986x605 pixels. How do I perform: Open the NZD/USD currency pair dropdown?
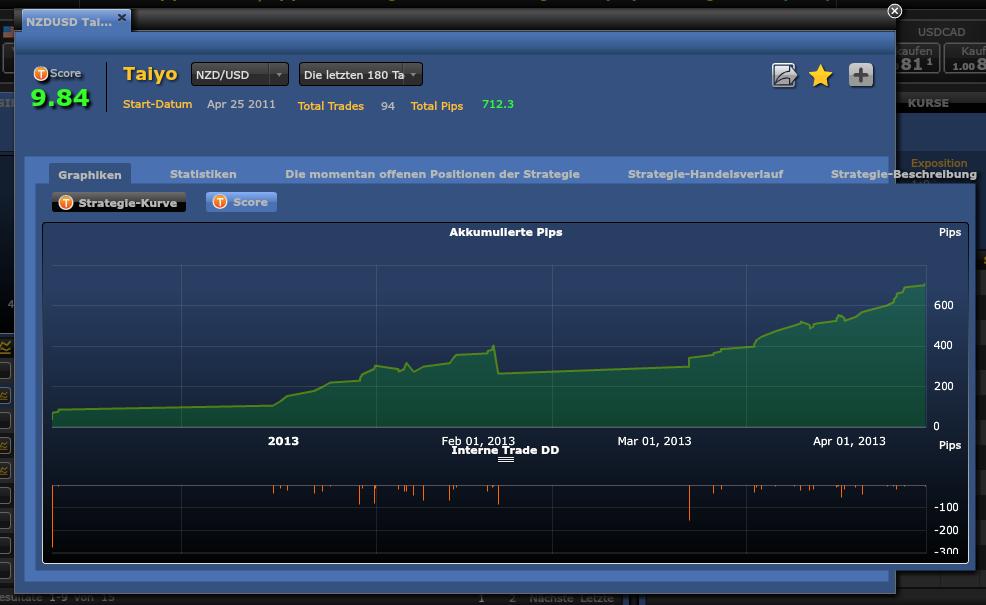point(239,75)
